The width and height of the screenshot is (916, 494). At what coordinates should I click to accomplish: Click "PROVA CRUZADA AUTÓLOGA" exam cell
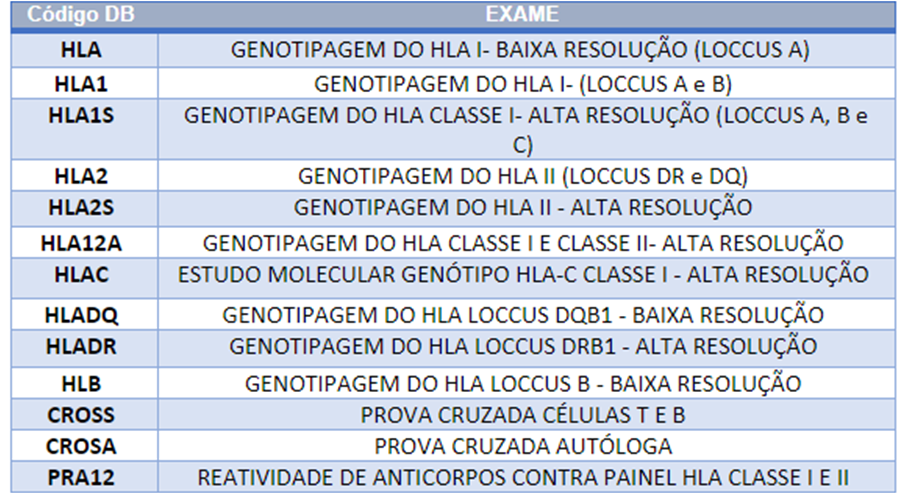(x=522, y=445)
